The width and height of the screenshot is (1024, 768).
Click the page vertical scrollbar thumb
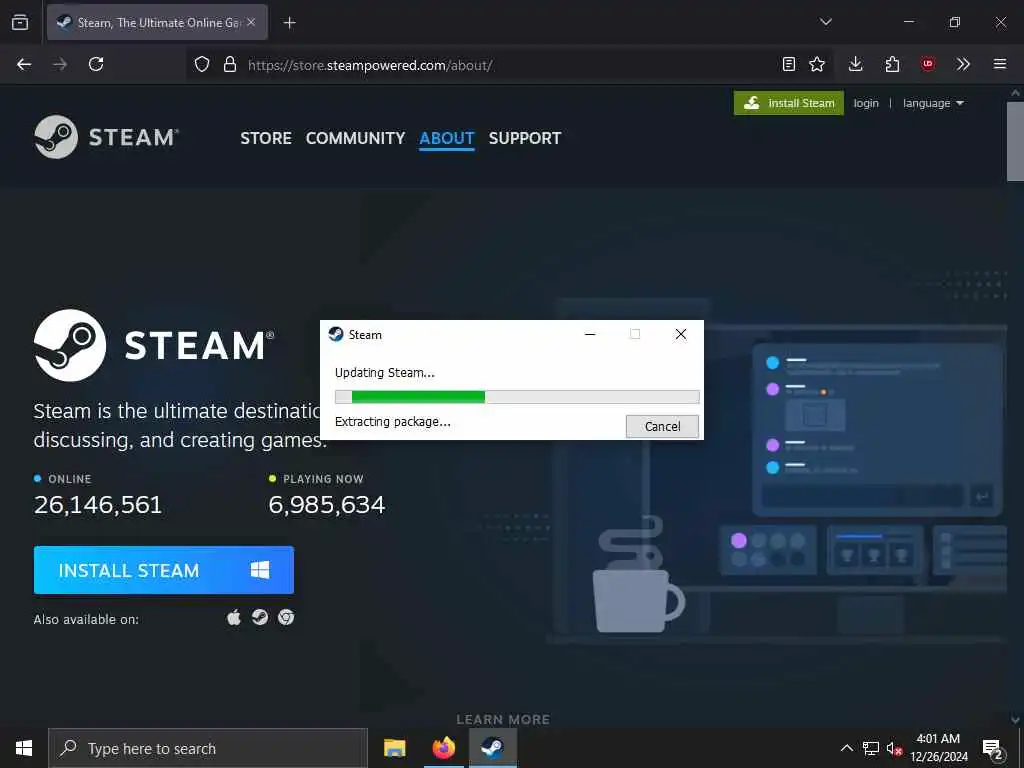[x=1015, y=140]
